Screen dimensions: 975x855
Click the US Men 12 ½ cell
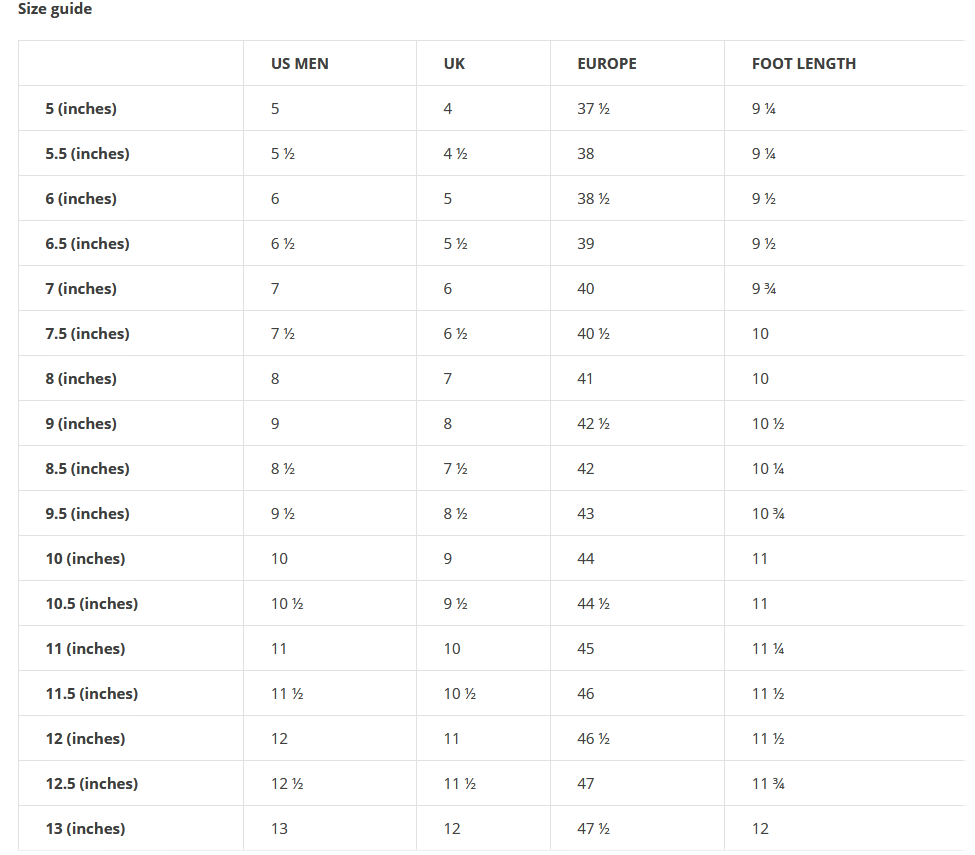point(287,784)
